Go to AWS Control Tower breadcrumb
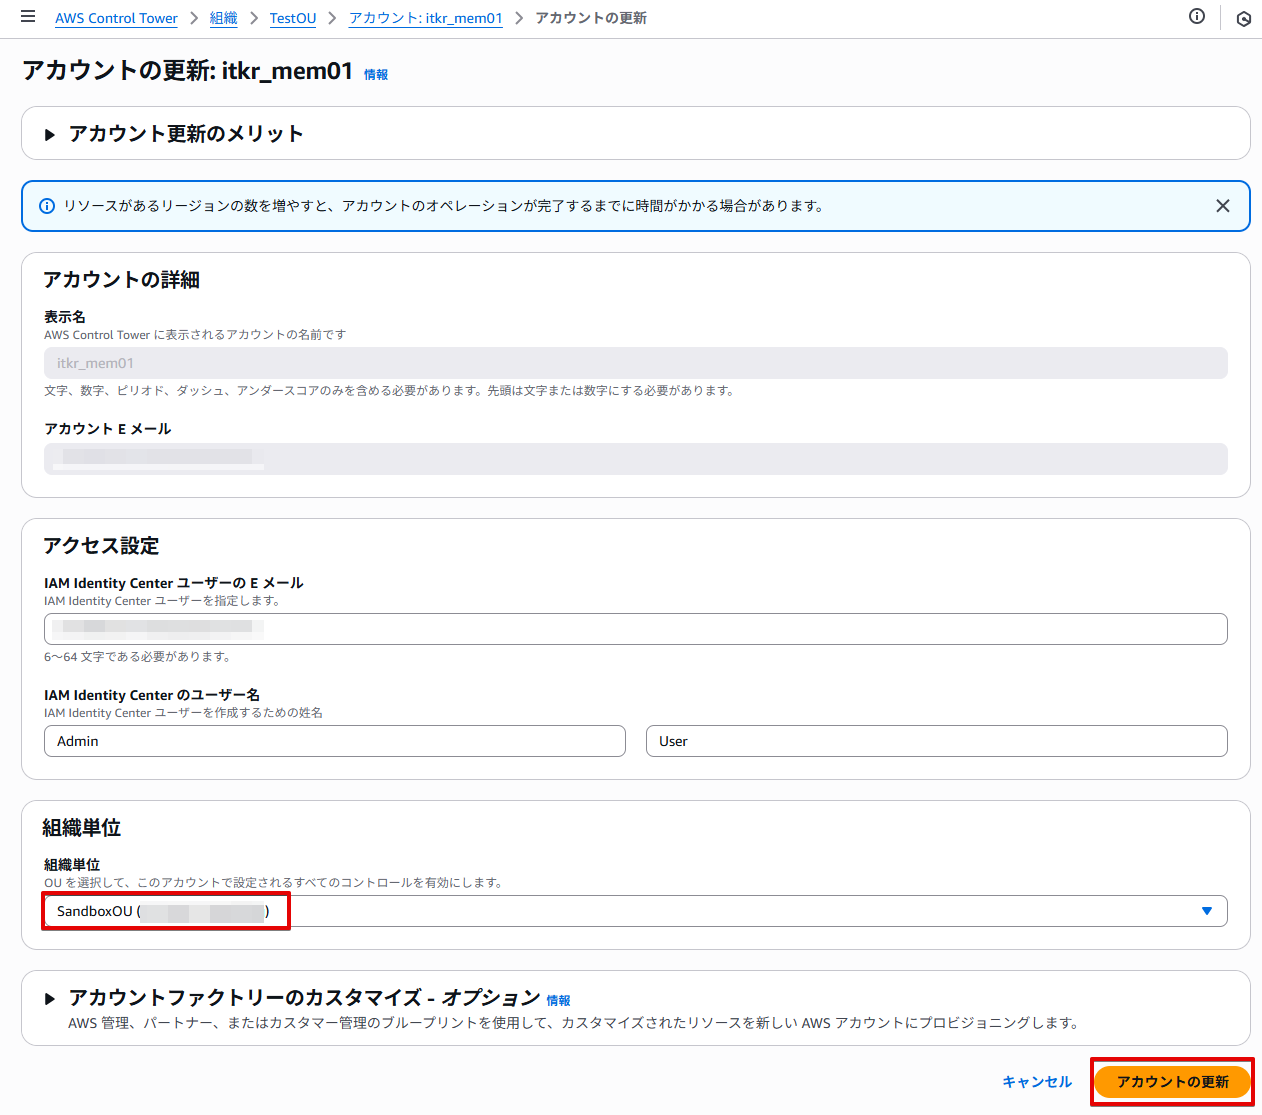1262x1115 pixels. [x=116, y=18]
